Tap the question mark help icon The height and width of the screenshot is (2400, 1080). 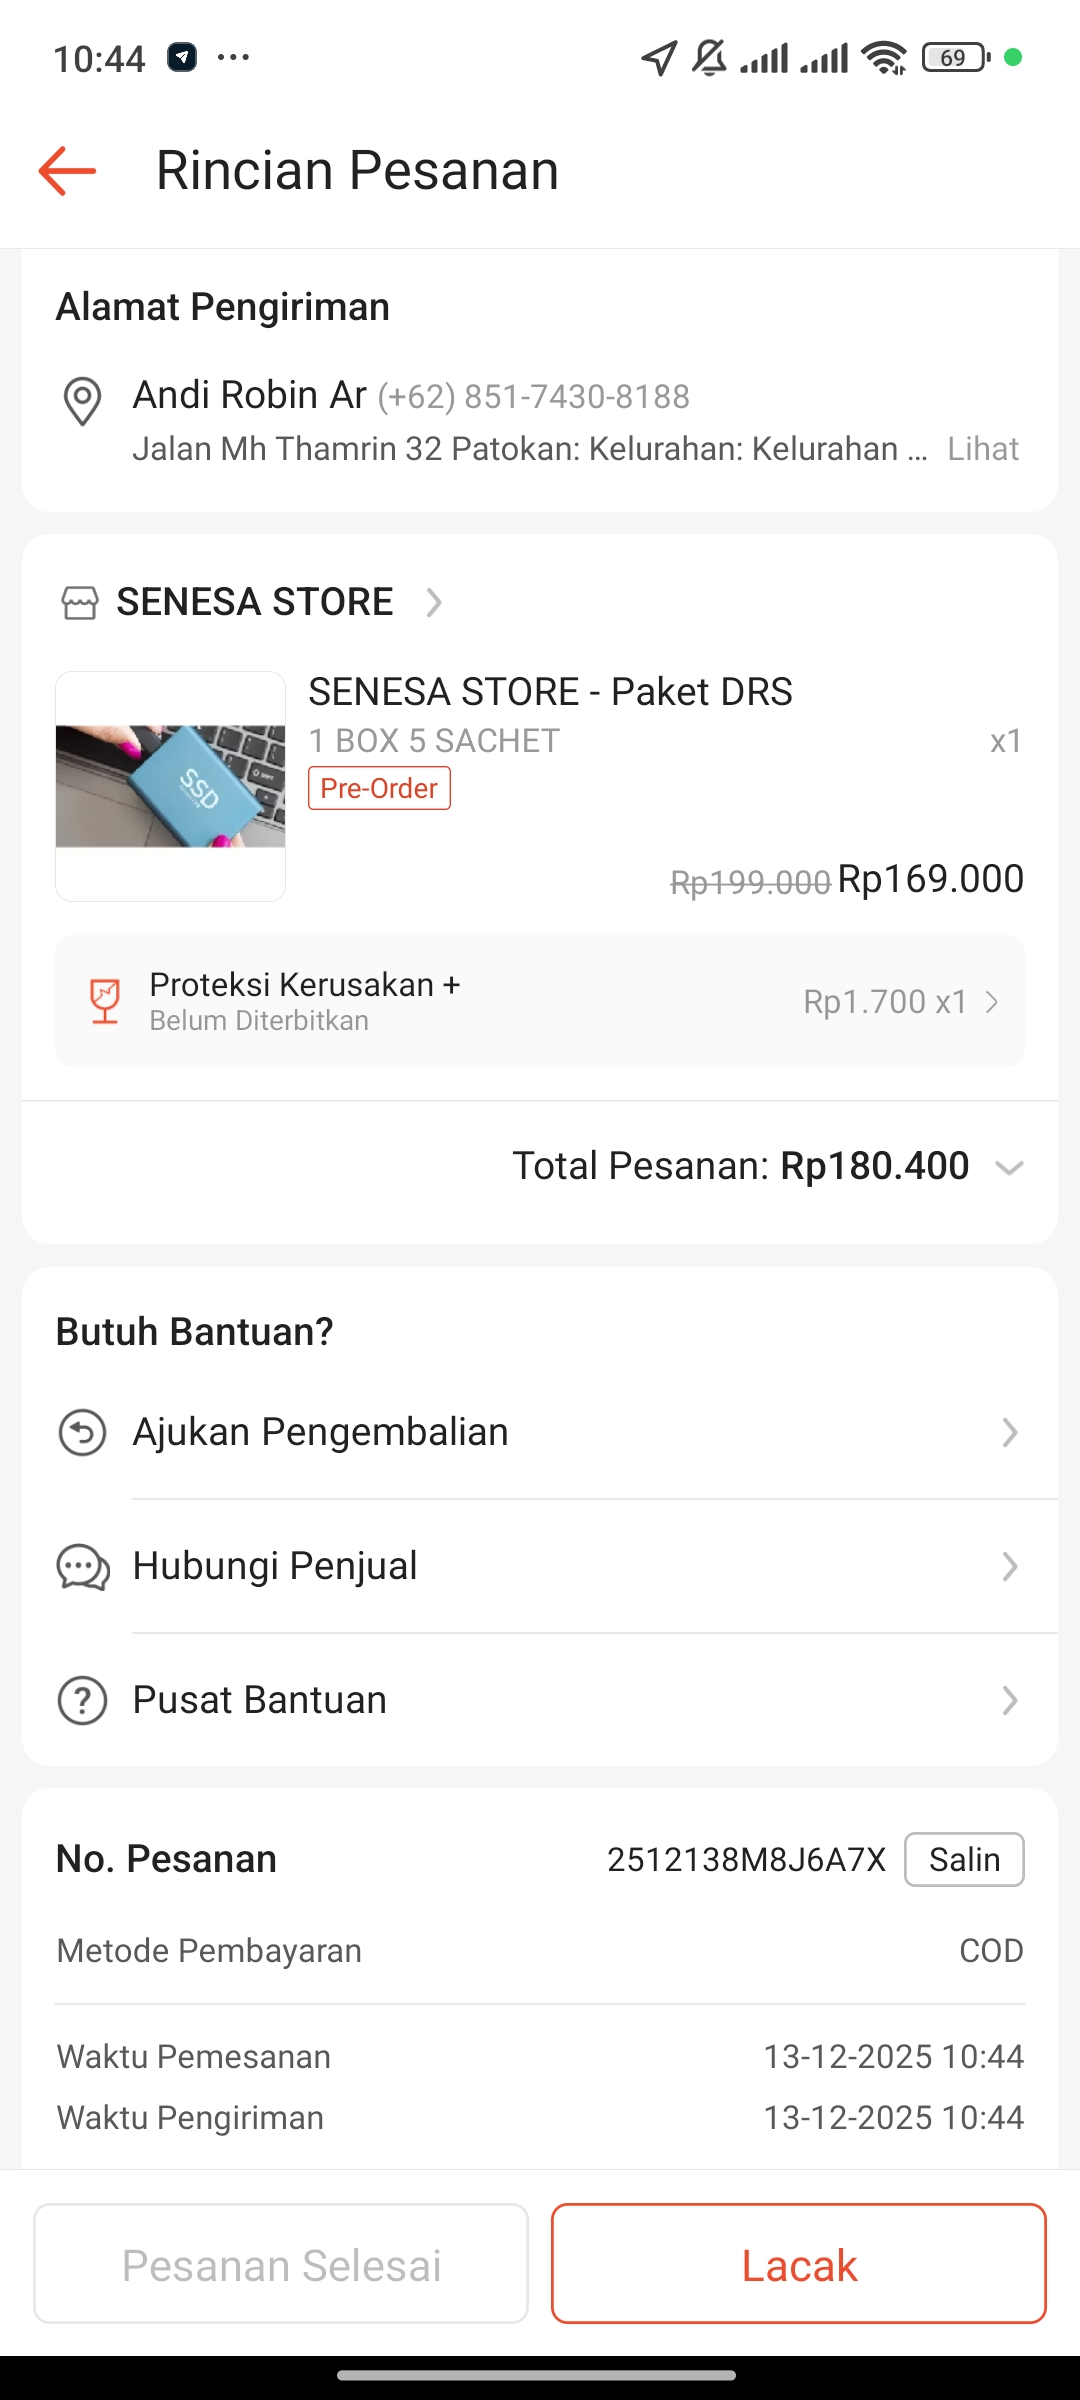(x=82, y=1700)
